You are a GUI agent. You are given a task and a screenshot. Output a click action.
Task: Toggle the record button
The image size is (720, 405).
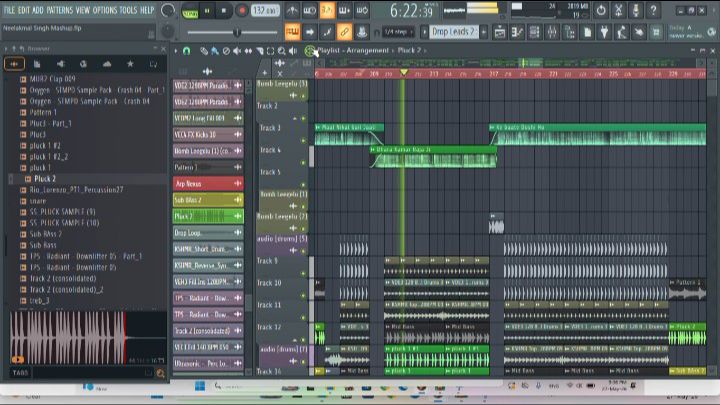(x=242, y=11)
